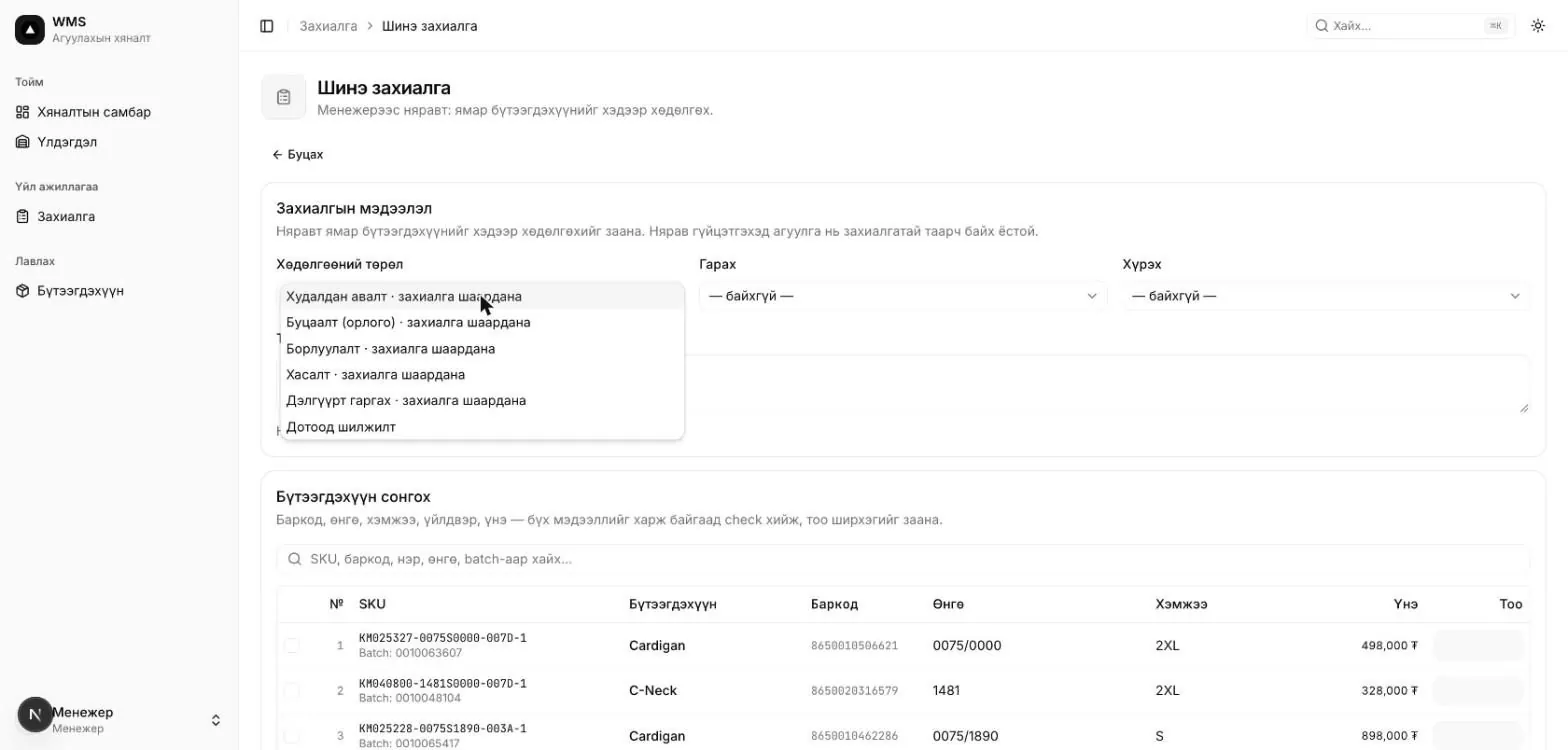The height and width of the screenshot is (750, 1568).
Task: Click the Хэмжээ column header
Action: (1181, 604)
